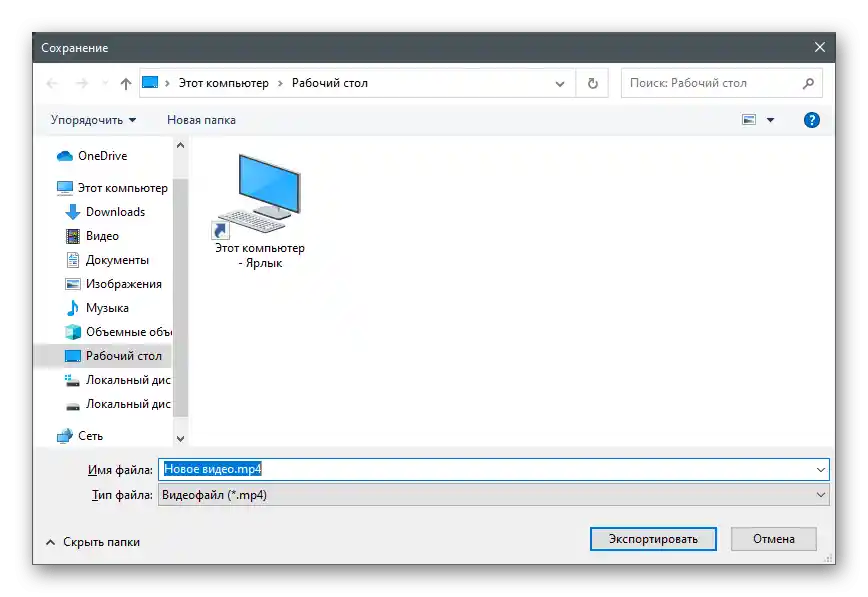Click the OneDrive cloud icon
868x597 pixels.
(65, 156)
